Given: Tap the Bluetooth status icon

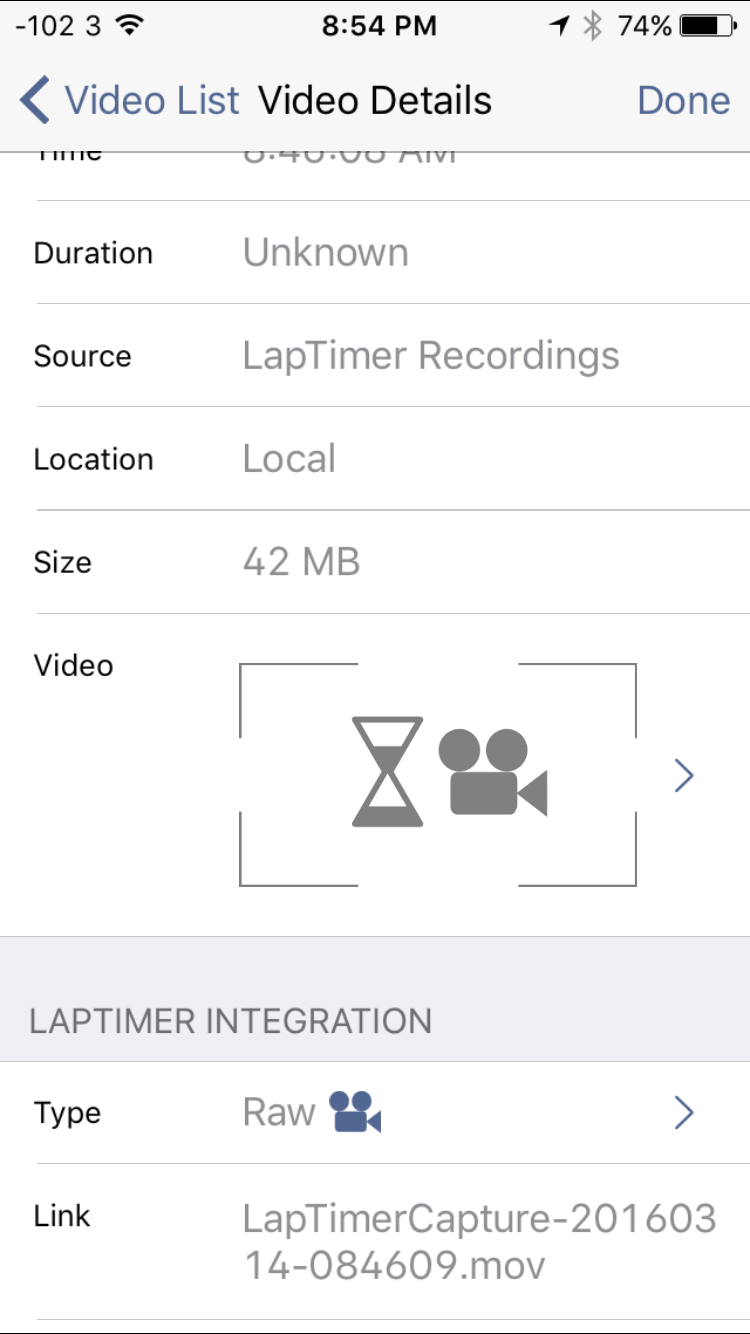Looking at the screenshot, I should click(x=592, y=26).
